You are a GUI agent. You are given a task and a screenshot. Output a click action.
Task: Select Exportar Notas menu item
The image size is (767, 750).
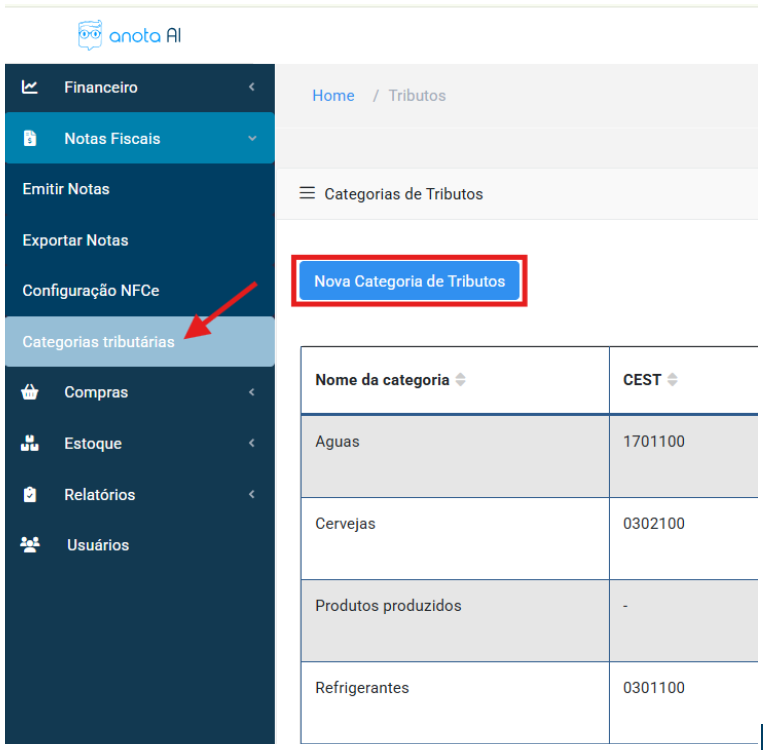(75, 240)
